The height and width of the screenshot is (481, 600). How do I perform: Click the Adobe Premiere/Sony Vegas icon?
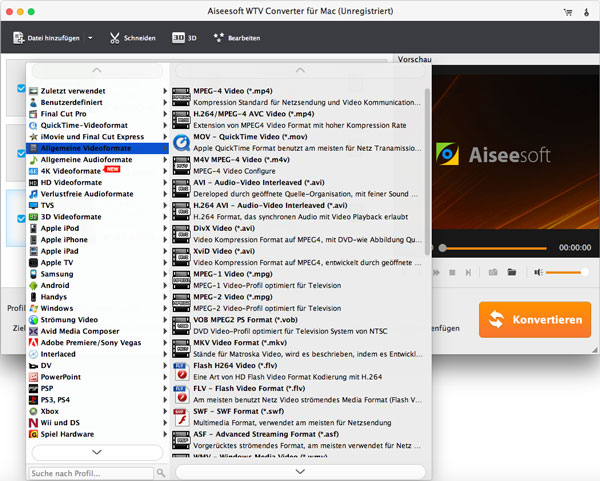click(34, 342)
